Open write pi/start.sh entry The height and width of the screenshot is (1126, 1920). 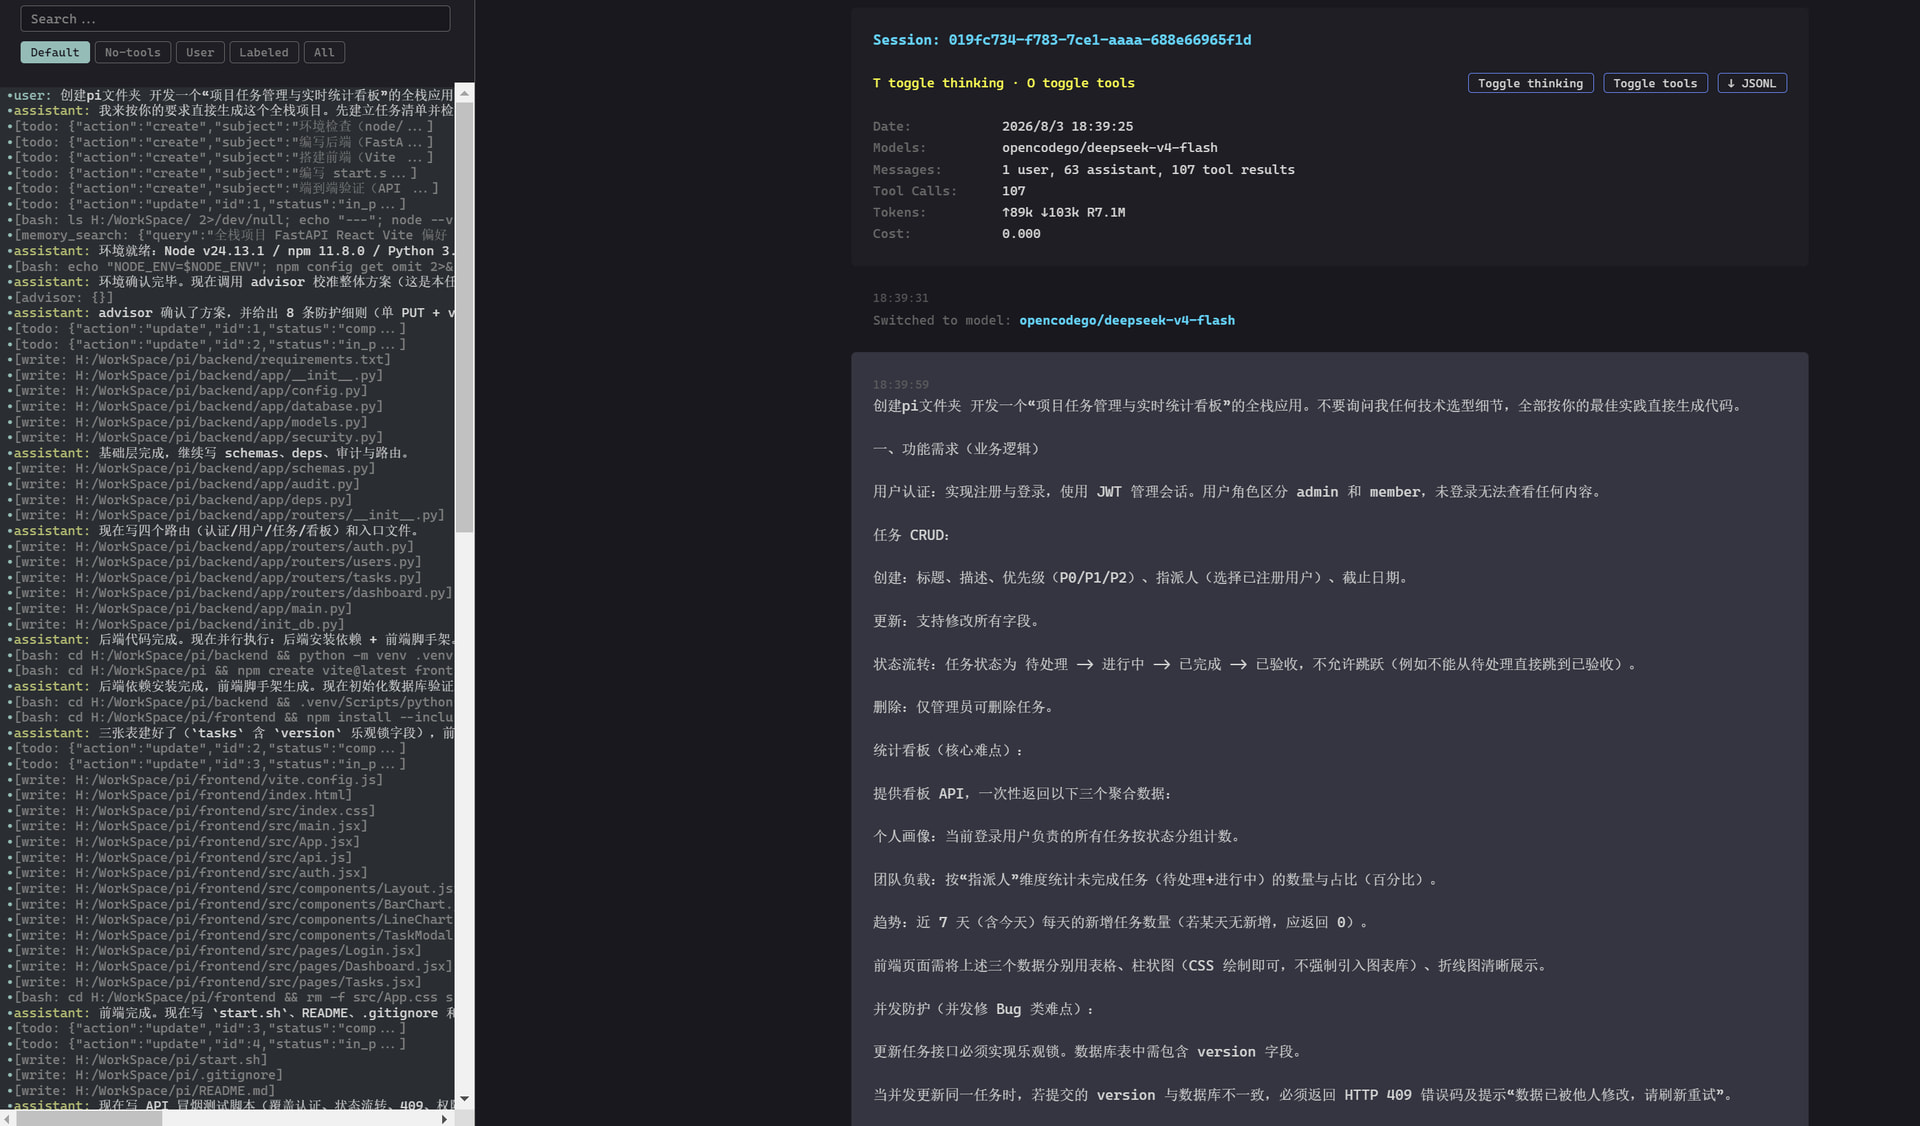coord(141,1060)
